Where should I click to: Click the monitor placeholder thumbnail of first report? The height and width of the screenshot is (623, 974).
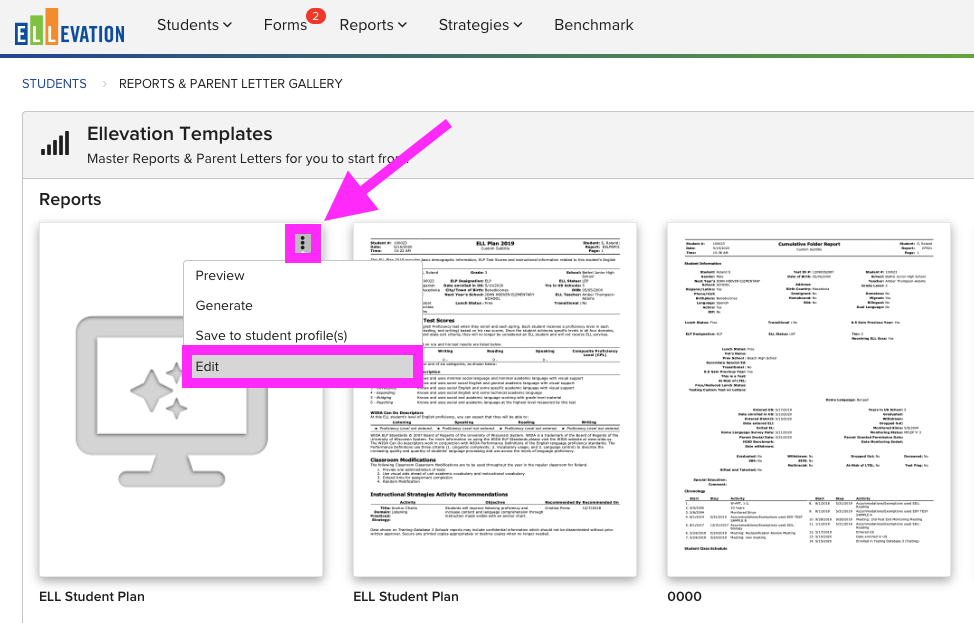coord(172,401)
